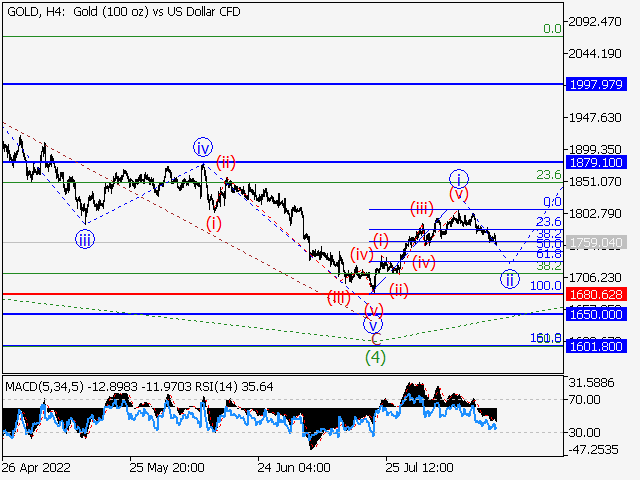Click the blue 100.0 Fibonacci label

546,286
